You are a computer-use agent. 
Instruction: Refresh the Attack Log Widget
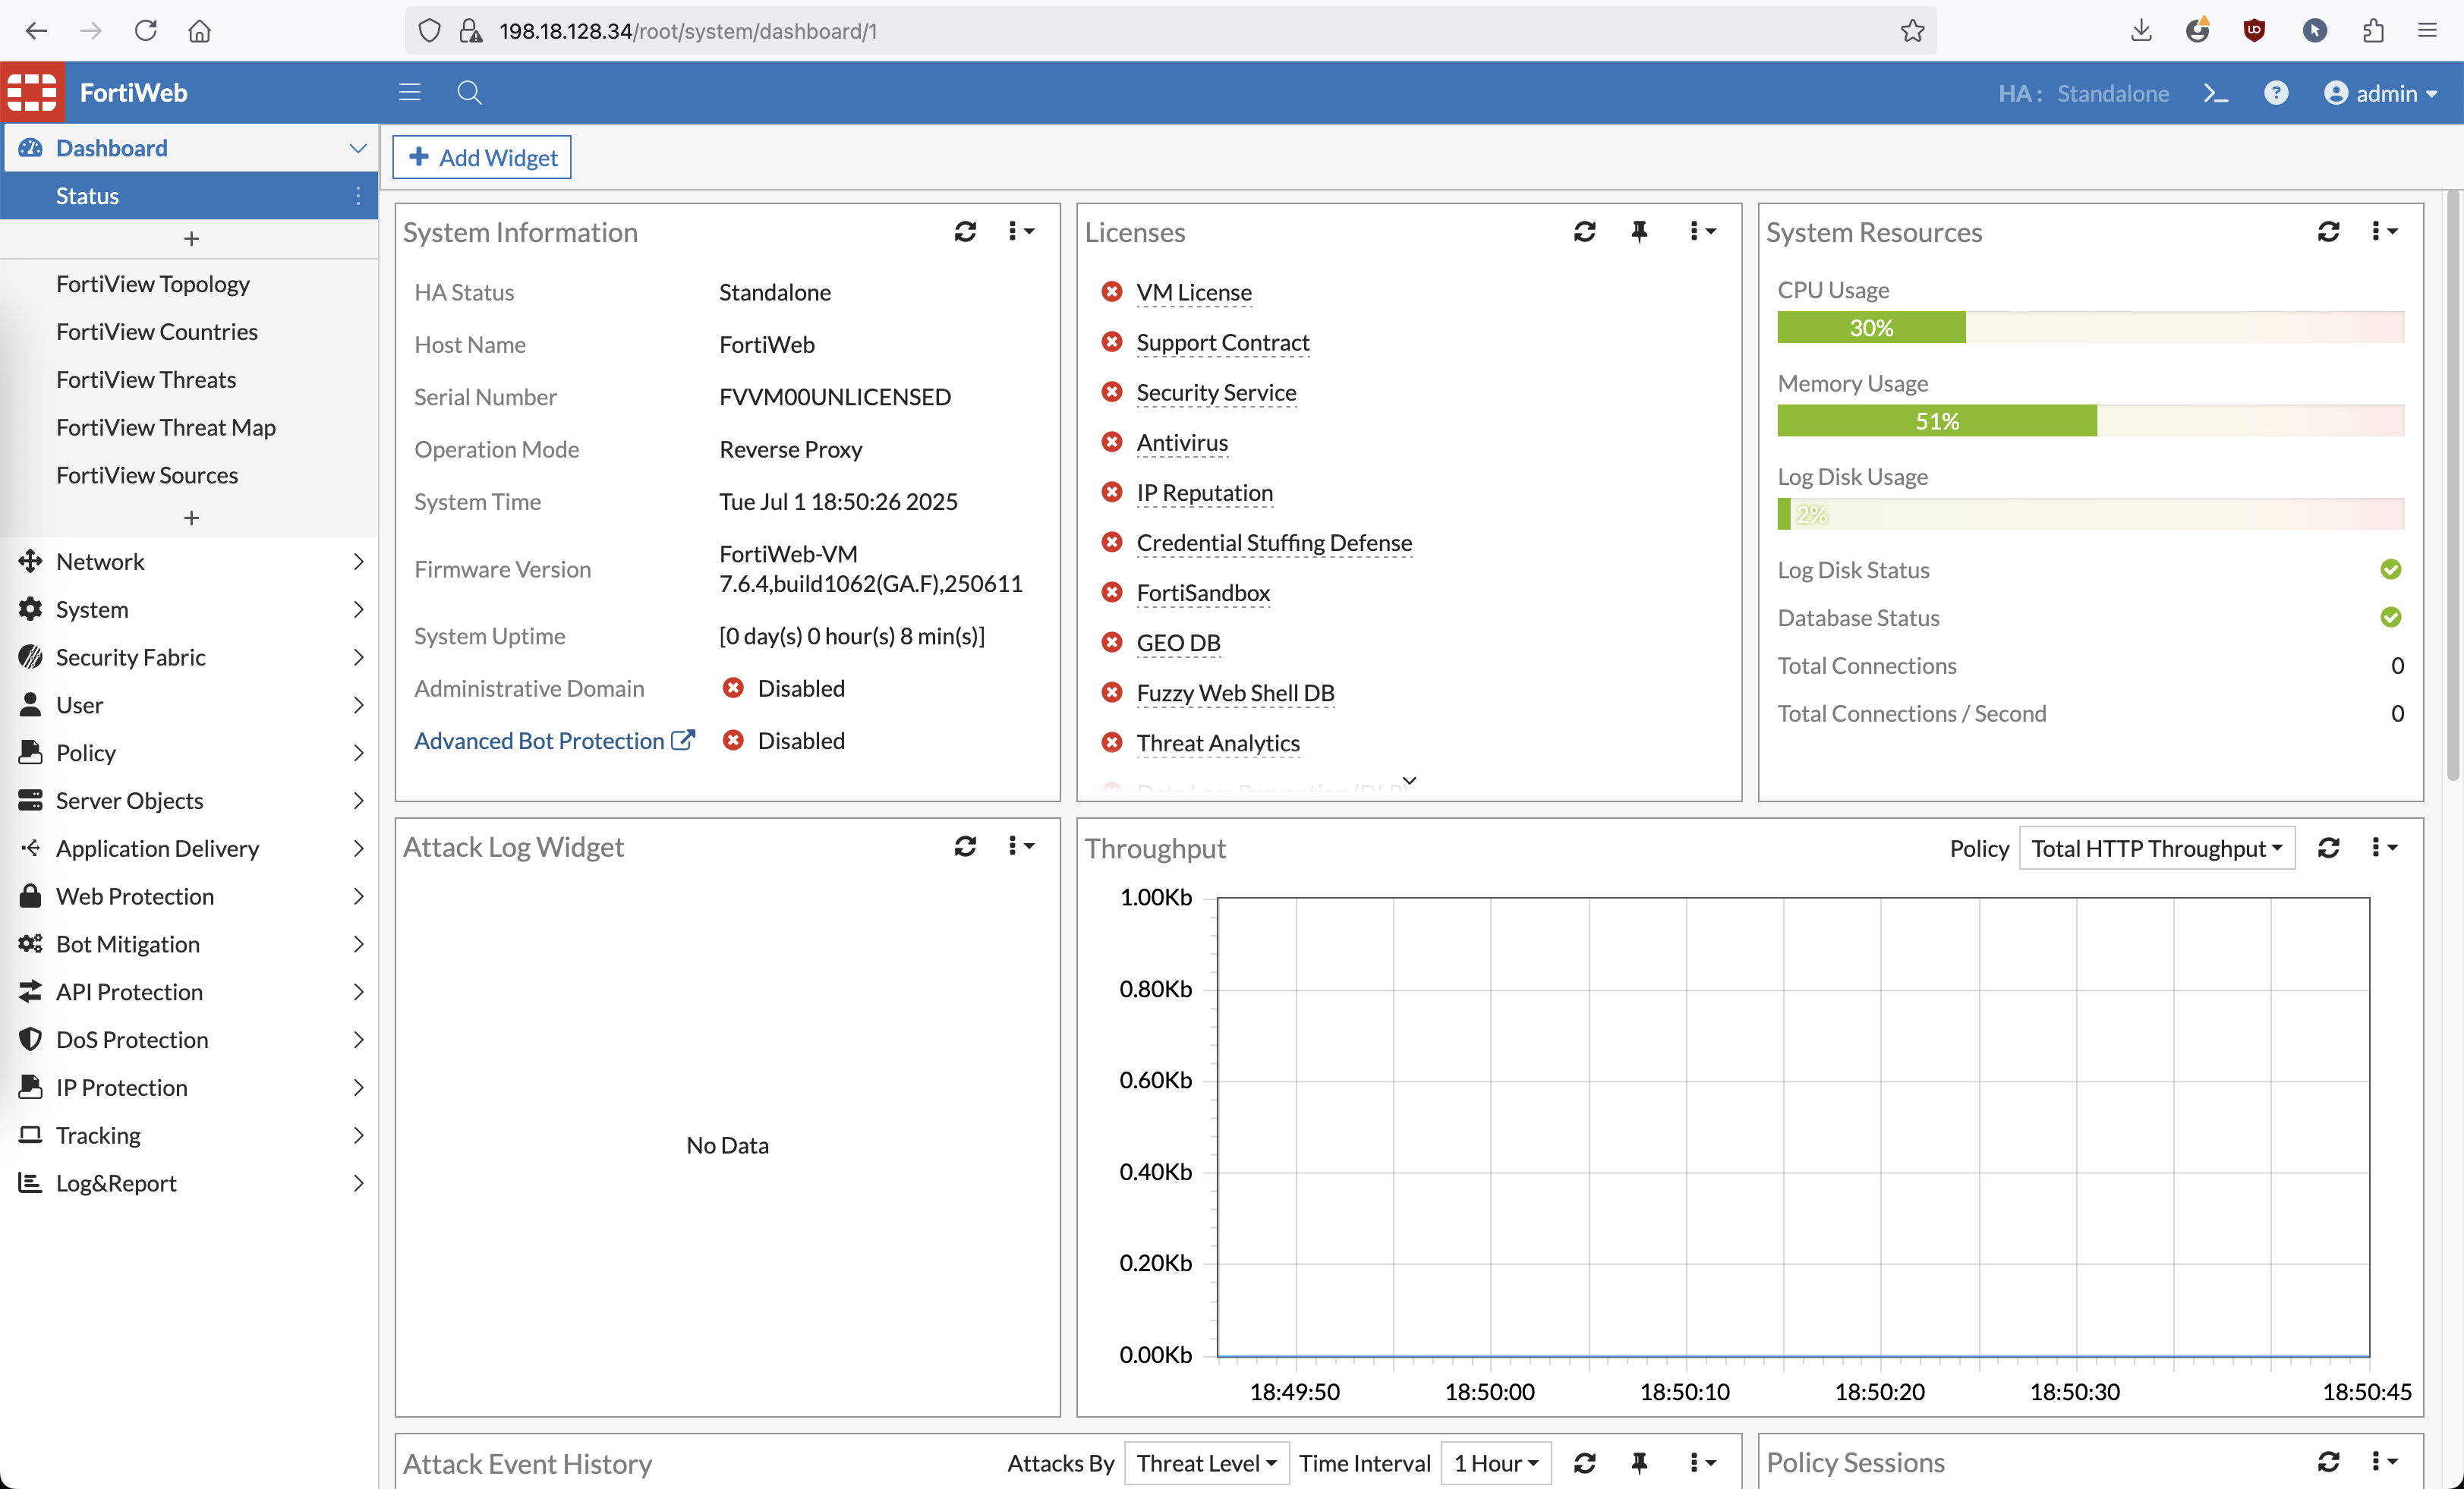(965, 847)
